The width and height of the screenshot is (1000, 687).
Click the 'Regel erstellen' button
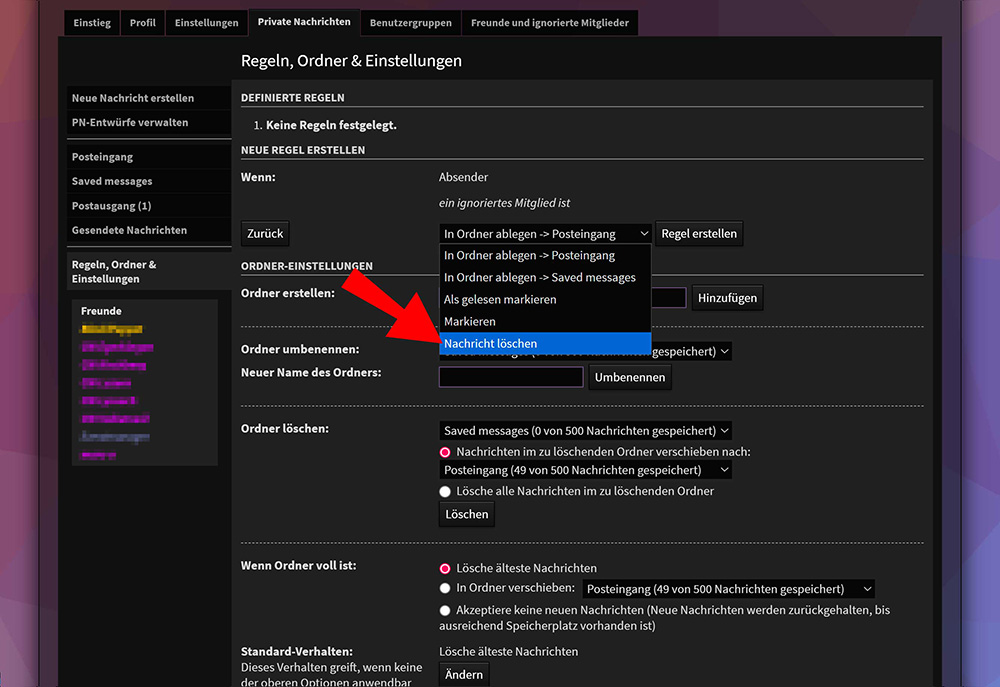pyautogui.click(x=699, y=234)
